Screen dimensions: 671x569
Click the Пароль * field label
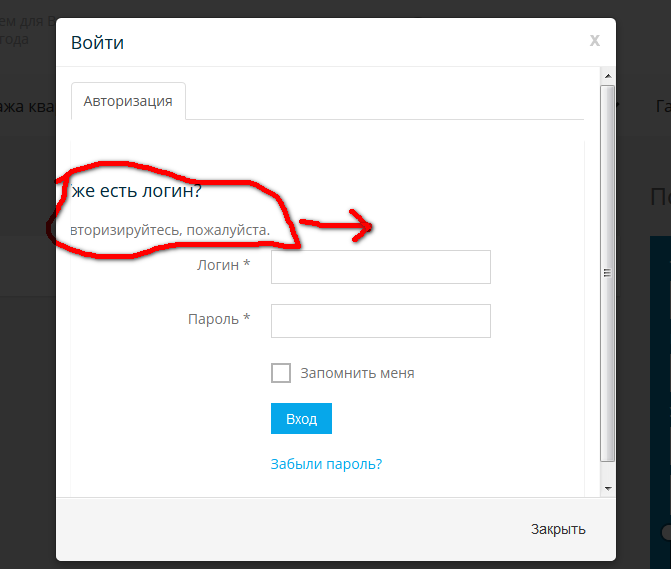coord(219,319)
